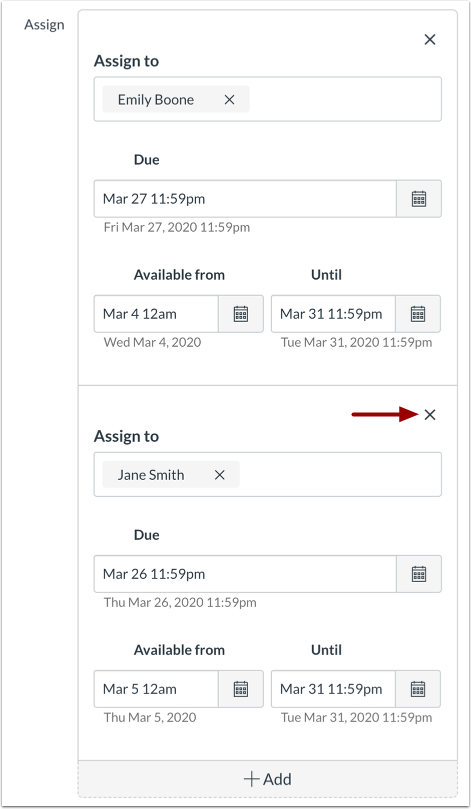Edit the Mar 5 12am Available from field
The height and width of the screenshot is (809, 471).
(156, 689)
